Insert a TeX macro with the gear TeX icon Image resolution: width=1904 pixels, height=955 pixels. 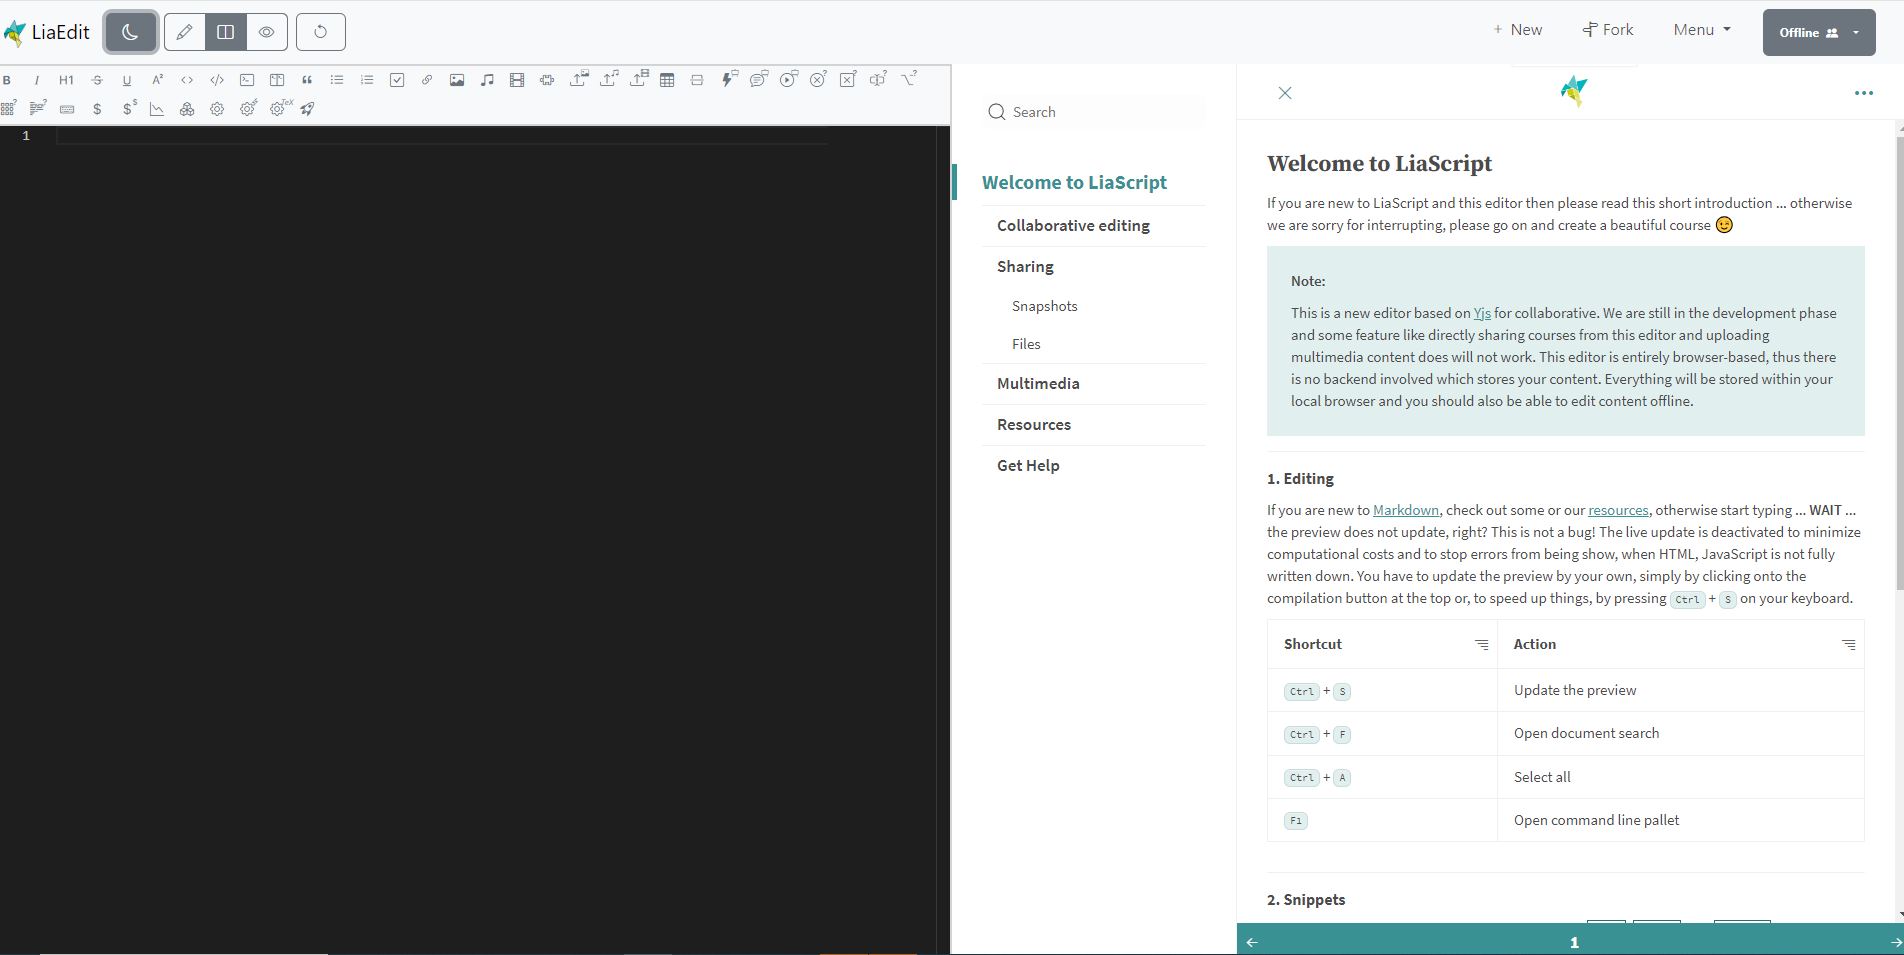tap(280, 108)
